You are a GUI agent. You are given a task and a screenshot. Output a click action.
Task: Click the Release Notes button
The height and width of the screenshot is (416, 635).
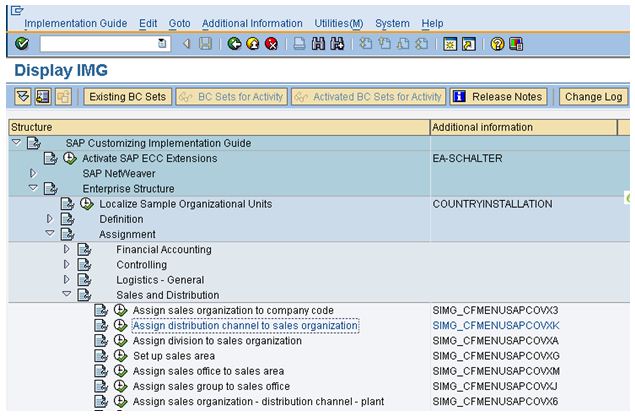[498, 97]
